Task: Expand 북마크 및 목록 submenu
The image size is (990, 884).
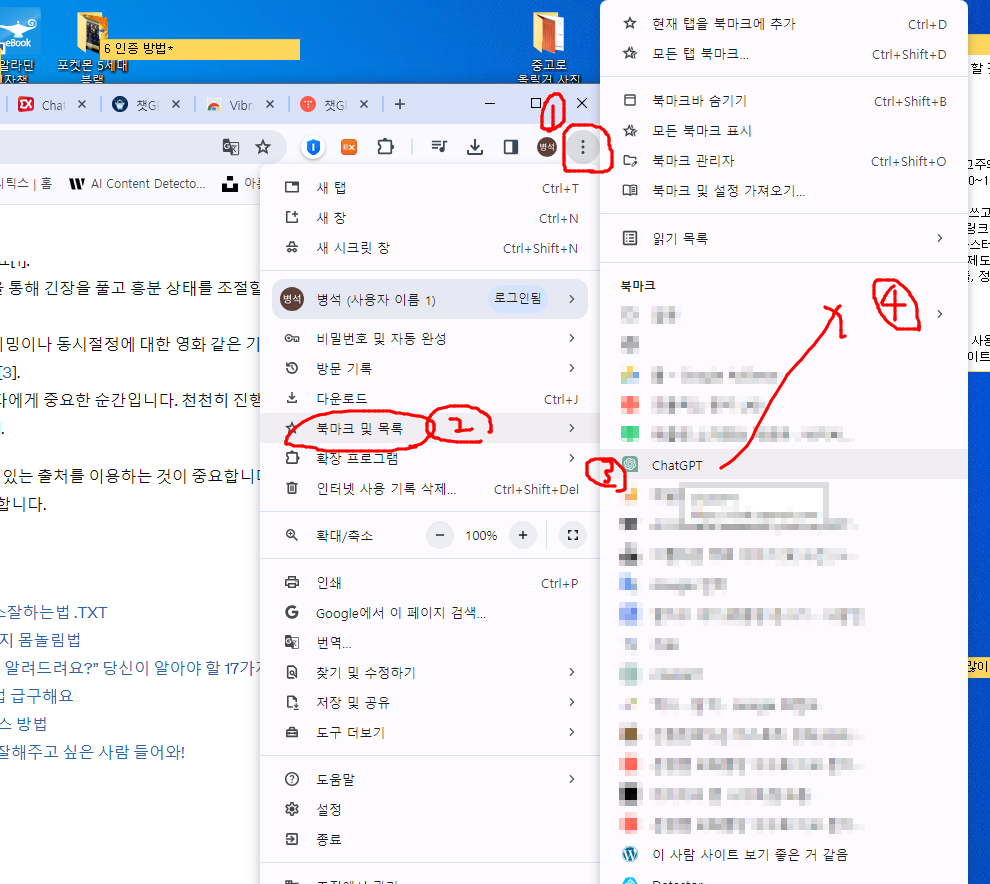Action: 430,428
